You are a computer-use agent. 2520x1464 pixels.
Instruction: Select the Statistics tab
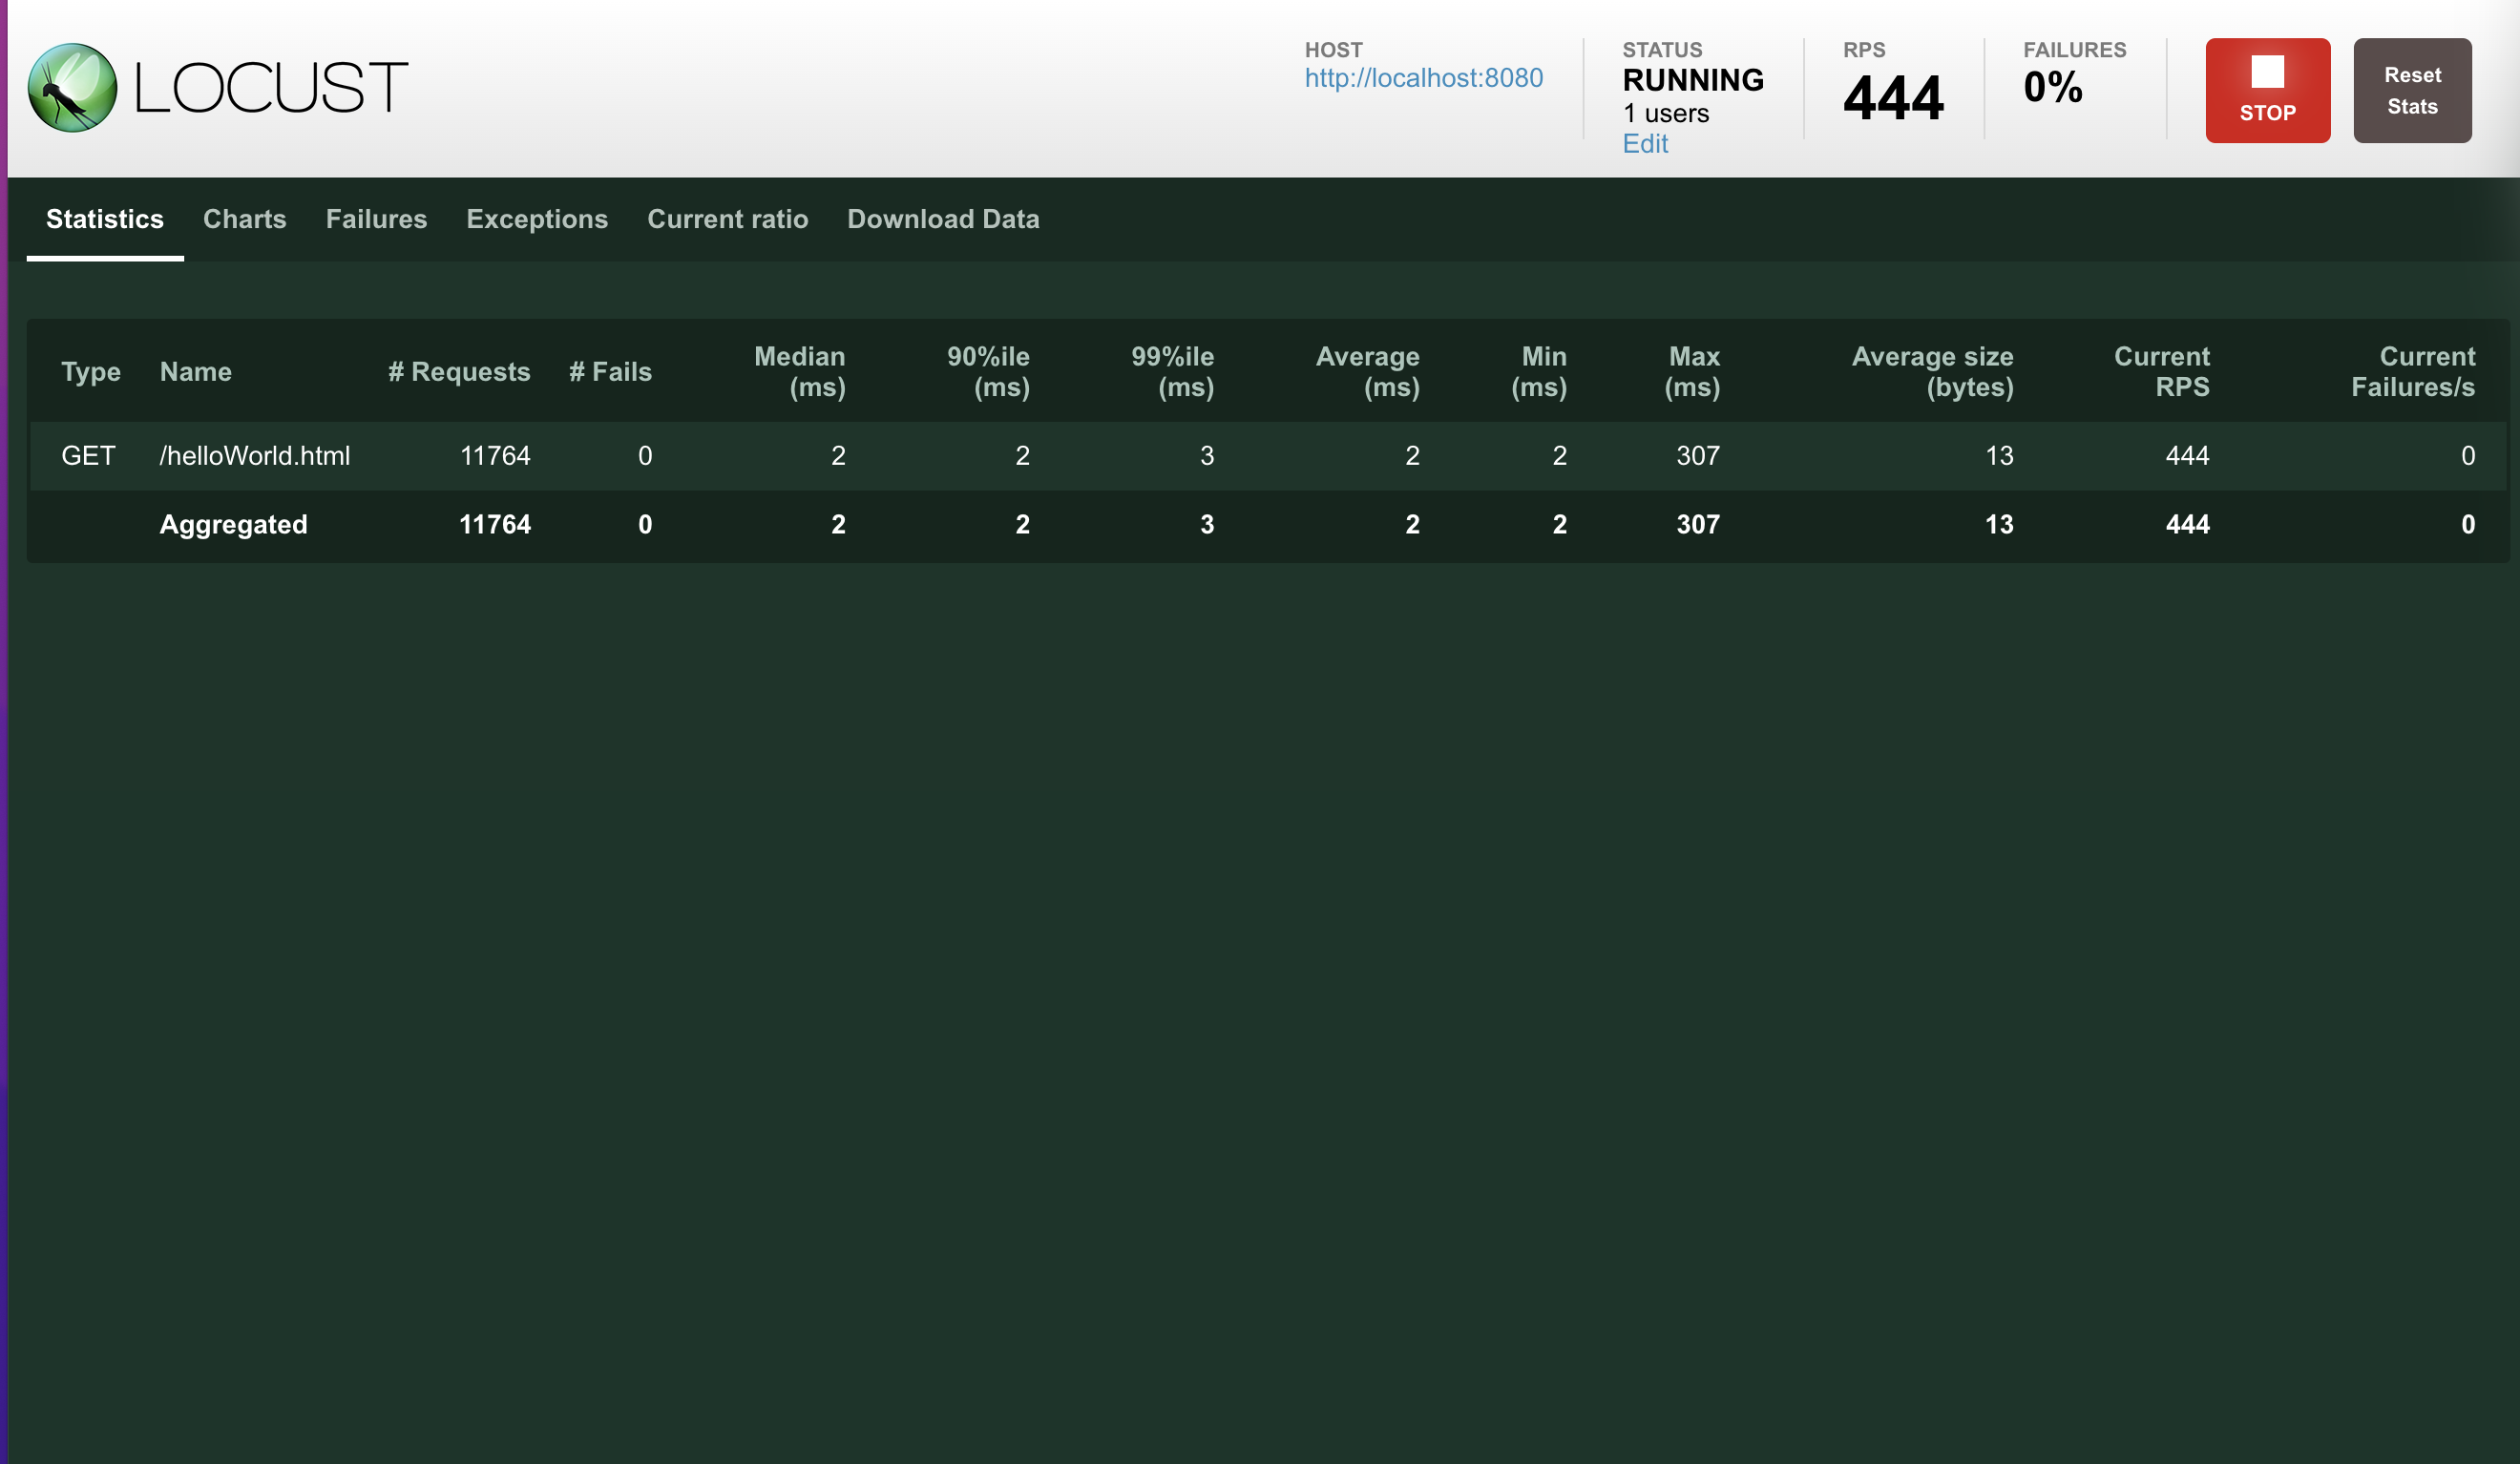105,219
